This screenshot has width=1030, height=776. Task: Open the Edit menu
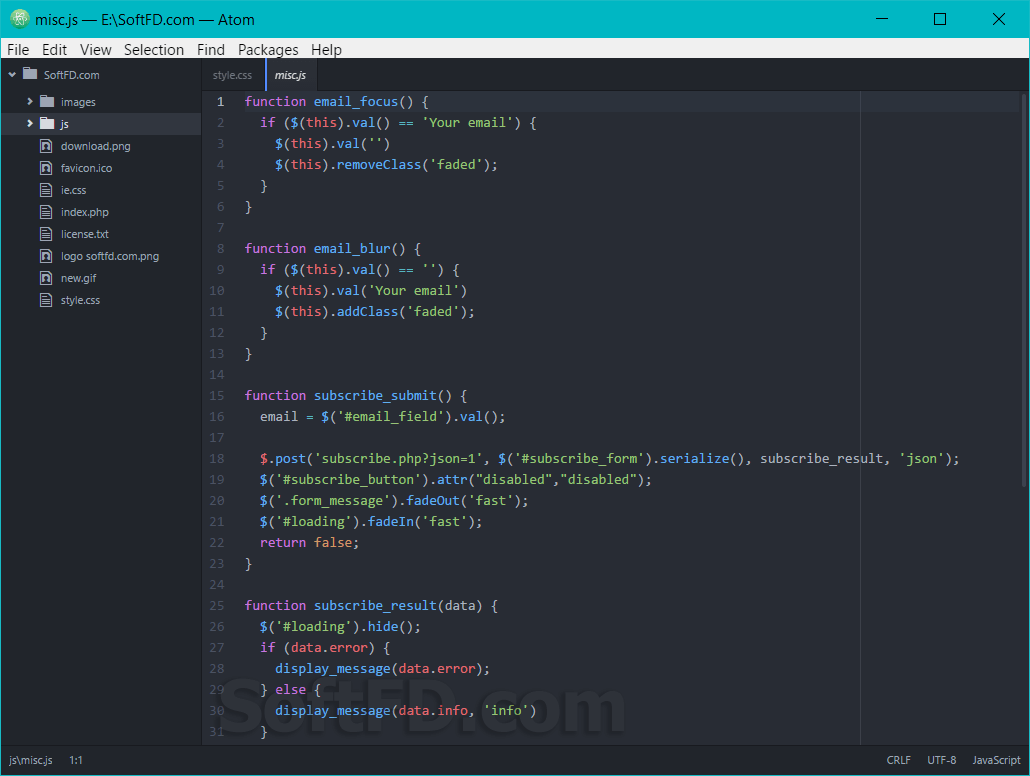tap(55, 49)
